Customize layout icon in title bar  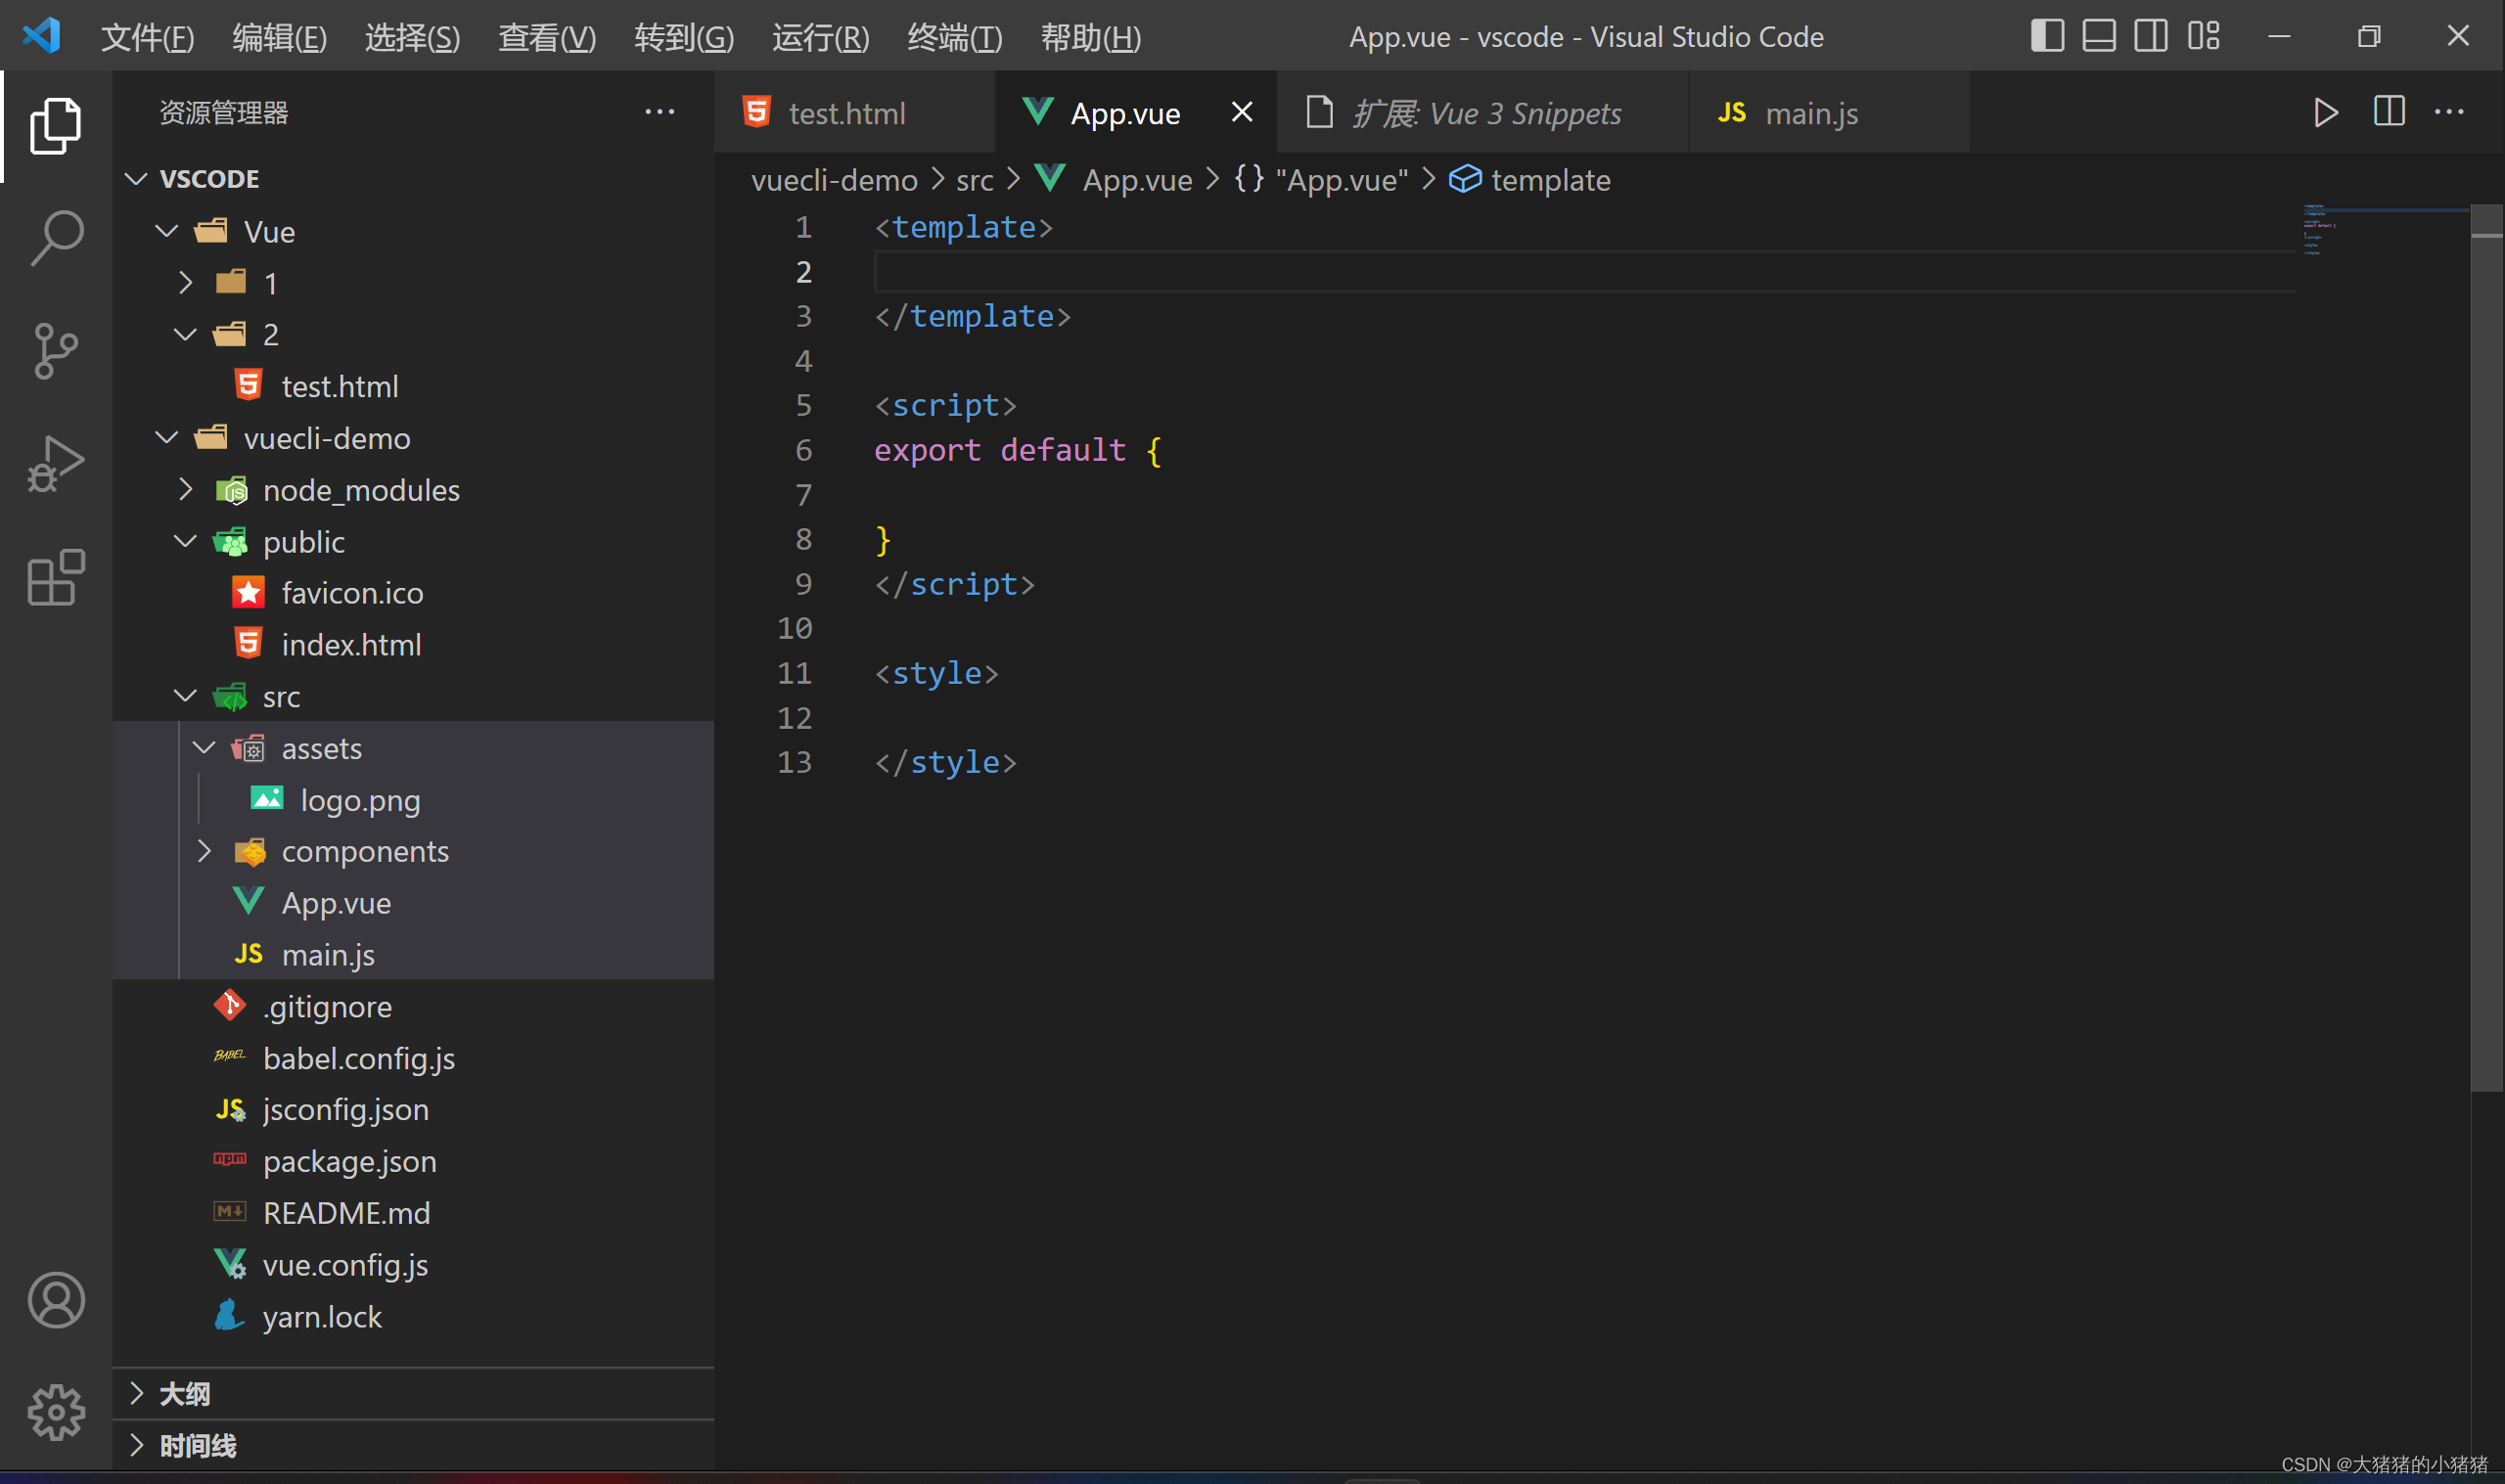coord(2203,36)
